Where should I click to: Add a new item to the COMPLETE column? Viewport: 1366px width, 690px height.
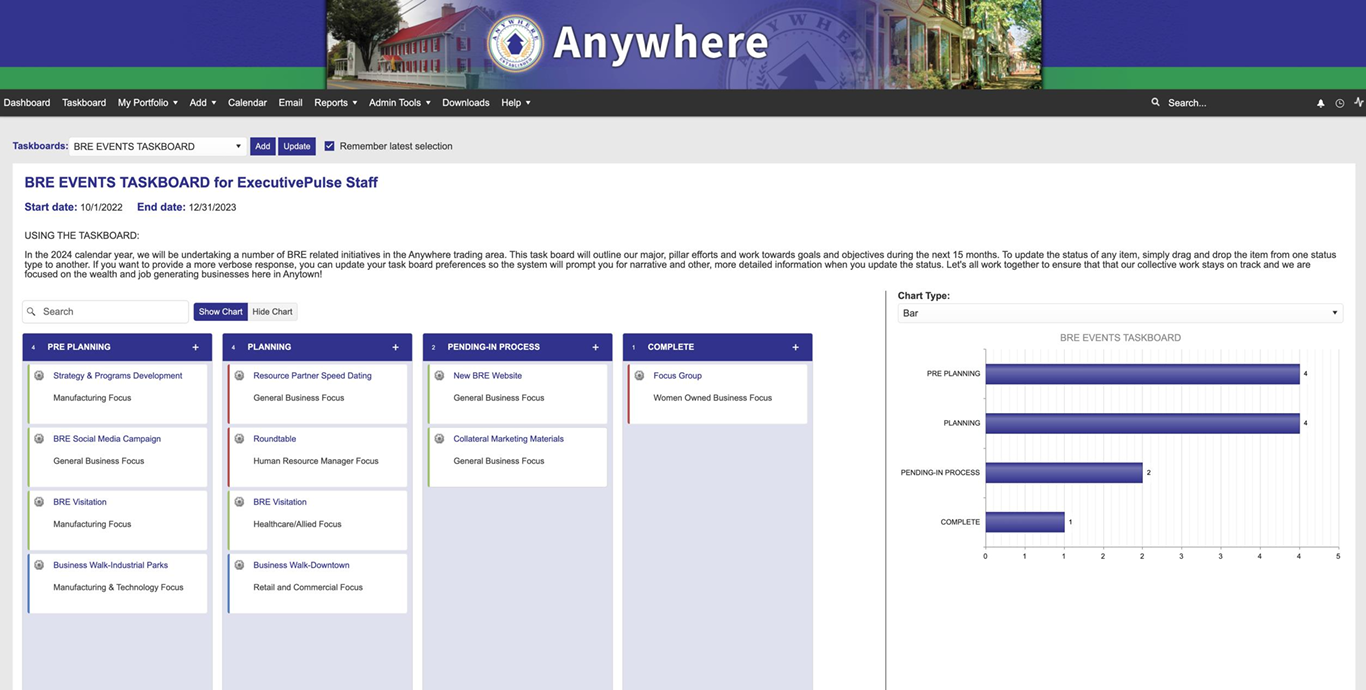[795, 347]
